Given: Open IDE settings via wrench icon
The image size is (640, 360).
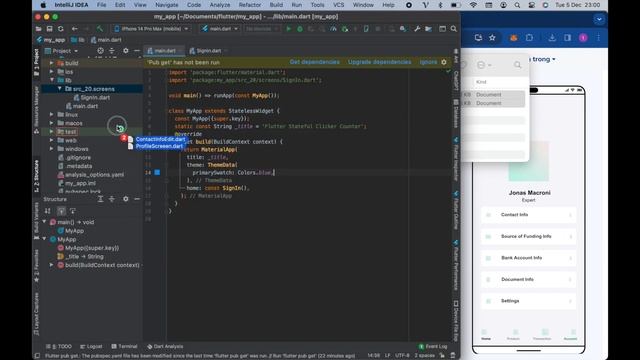Looking at the screenshot, I should point(417,29).
